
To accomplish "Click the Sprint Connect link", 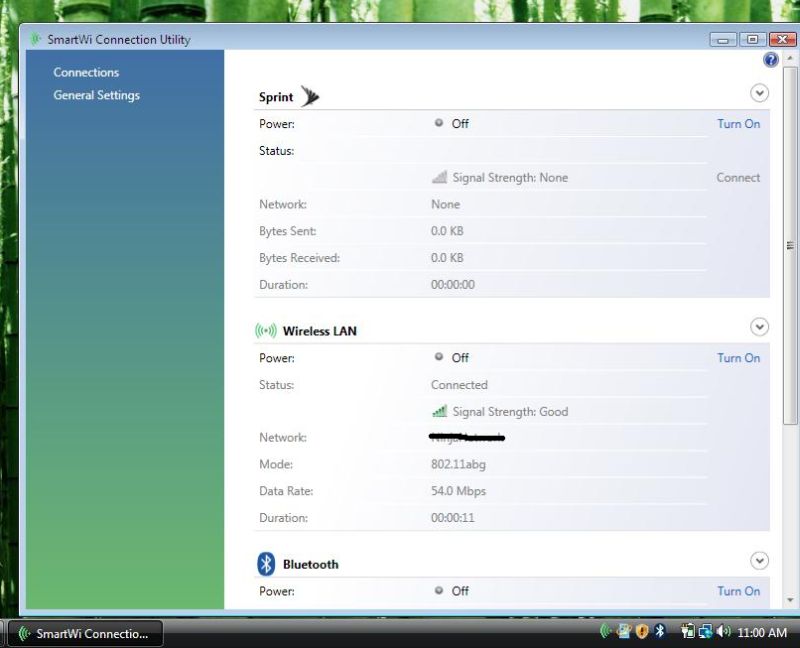I will click(x=738, y=178).
